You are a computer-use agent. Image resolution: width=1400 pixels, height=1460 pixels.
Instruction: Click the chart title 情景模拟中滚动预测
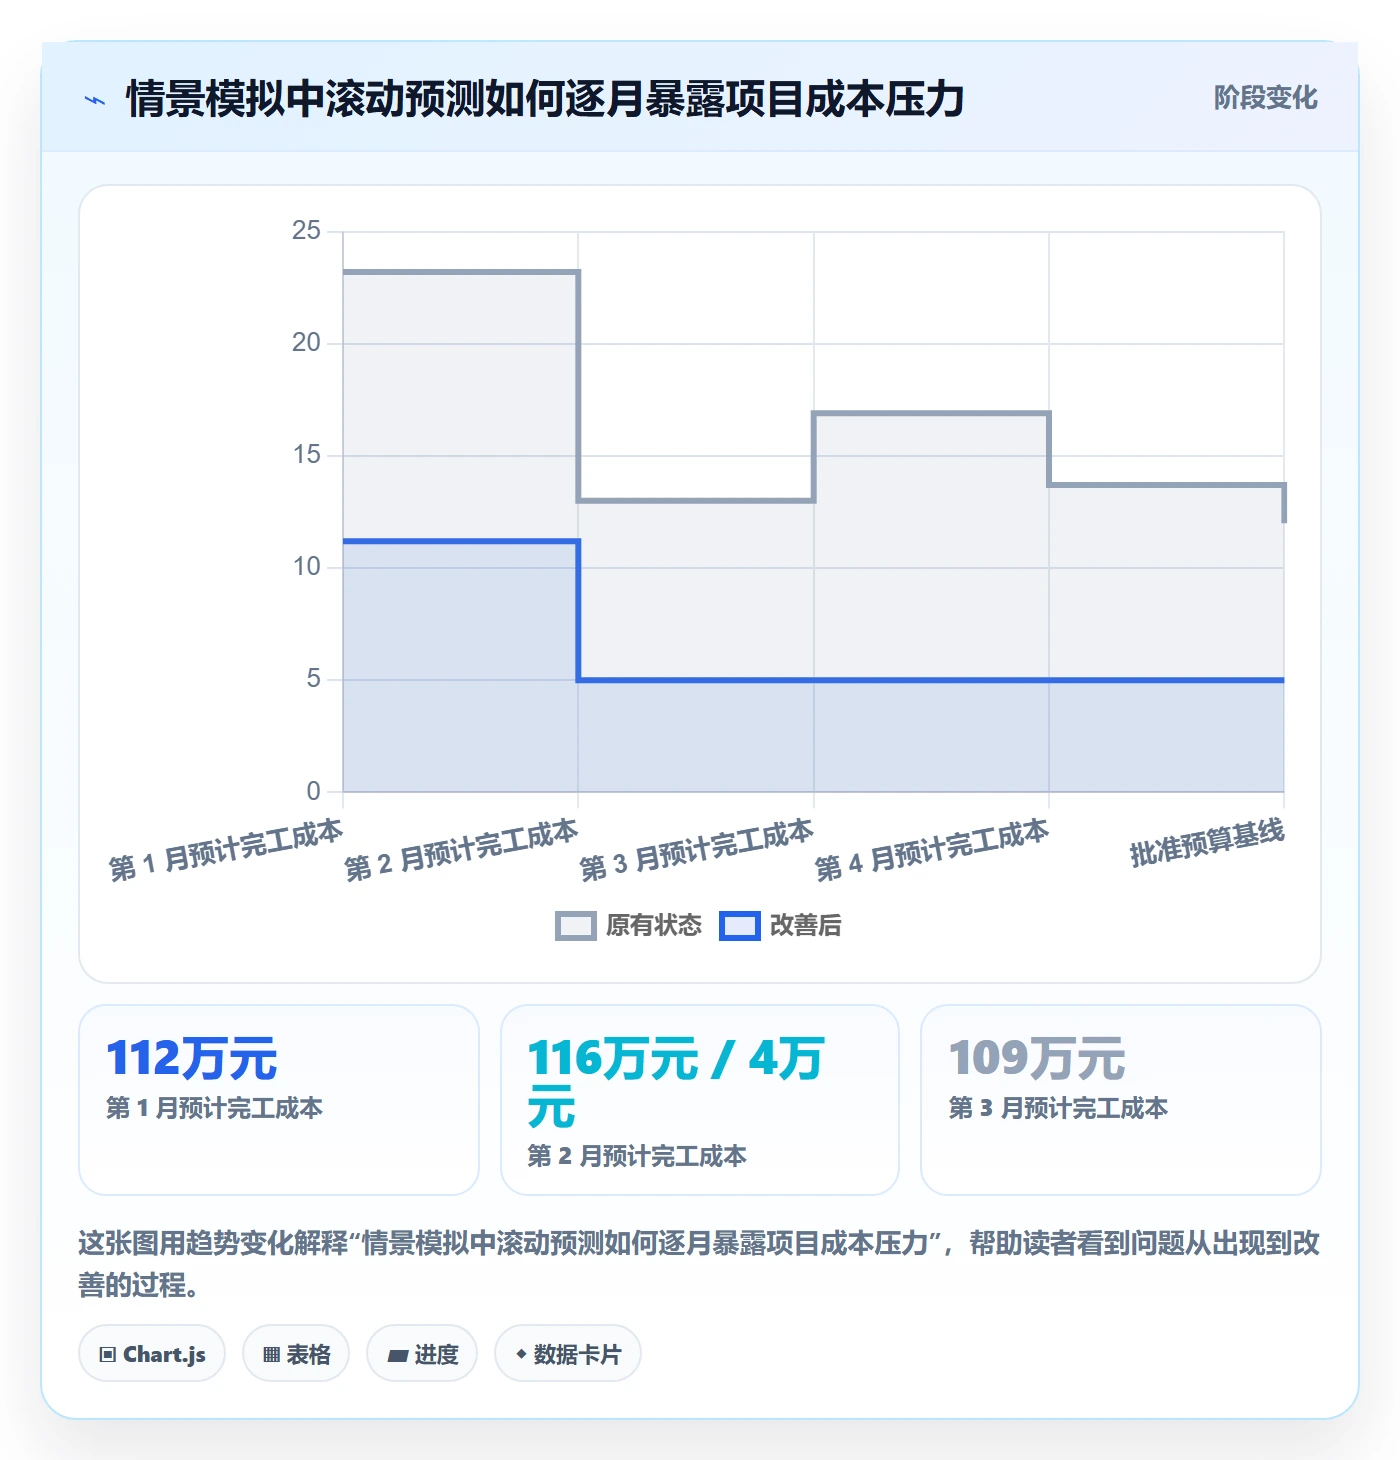pos(545,99)
